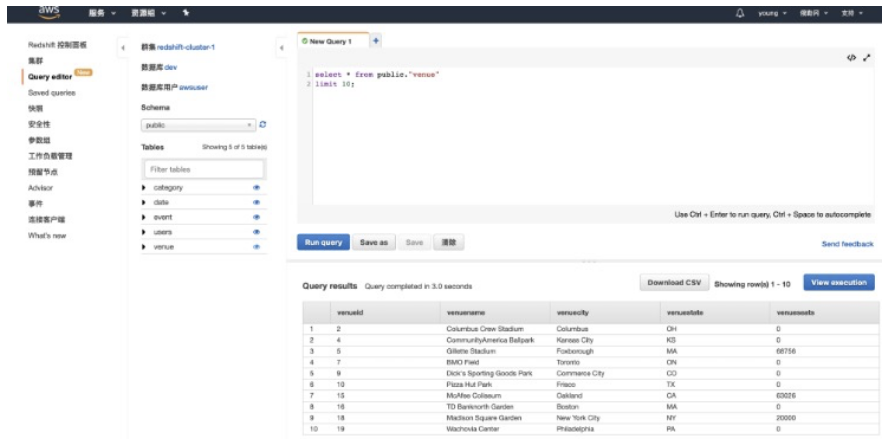Screen dimensions: 887x441
Task: Open 连接客户端 connect client page
Action: click(47, 219)
